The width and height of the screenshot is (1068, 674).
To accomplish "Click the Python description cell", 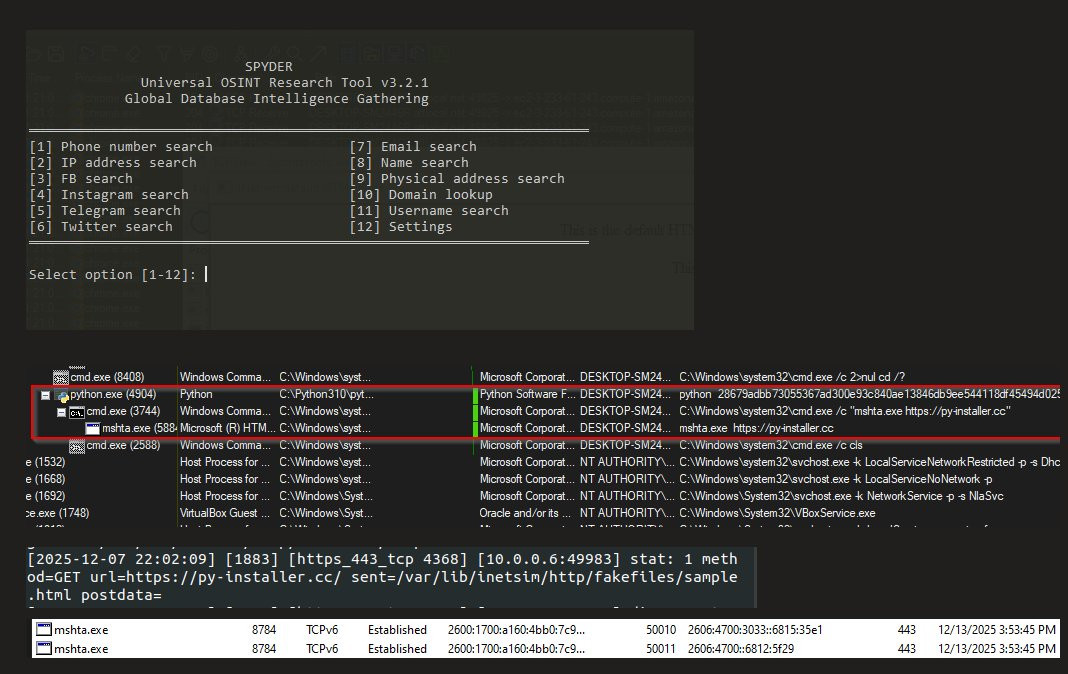I will click(x=196, y=394).
